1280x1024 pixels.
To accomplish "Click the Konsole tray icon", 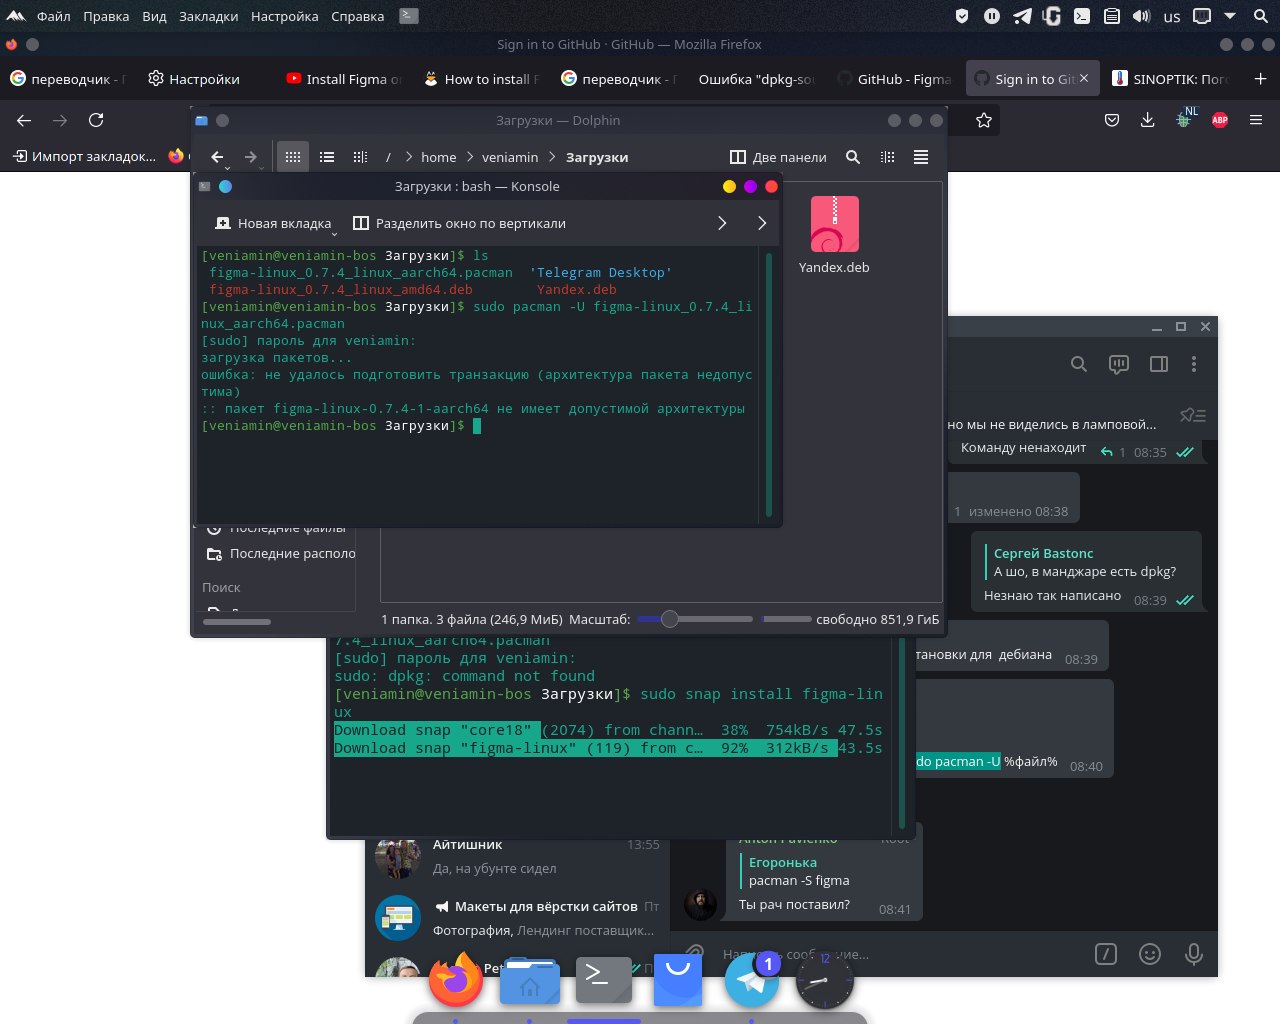I will click(x=1082, y=16).
